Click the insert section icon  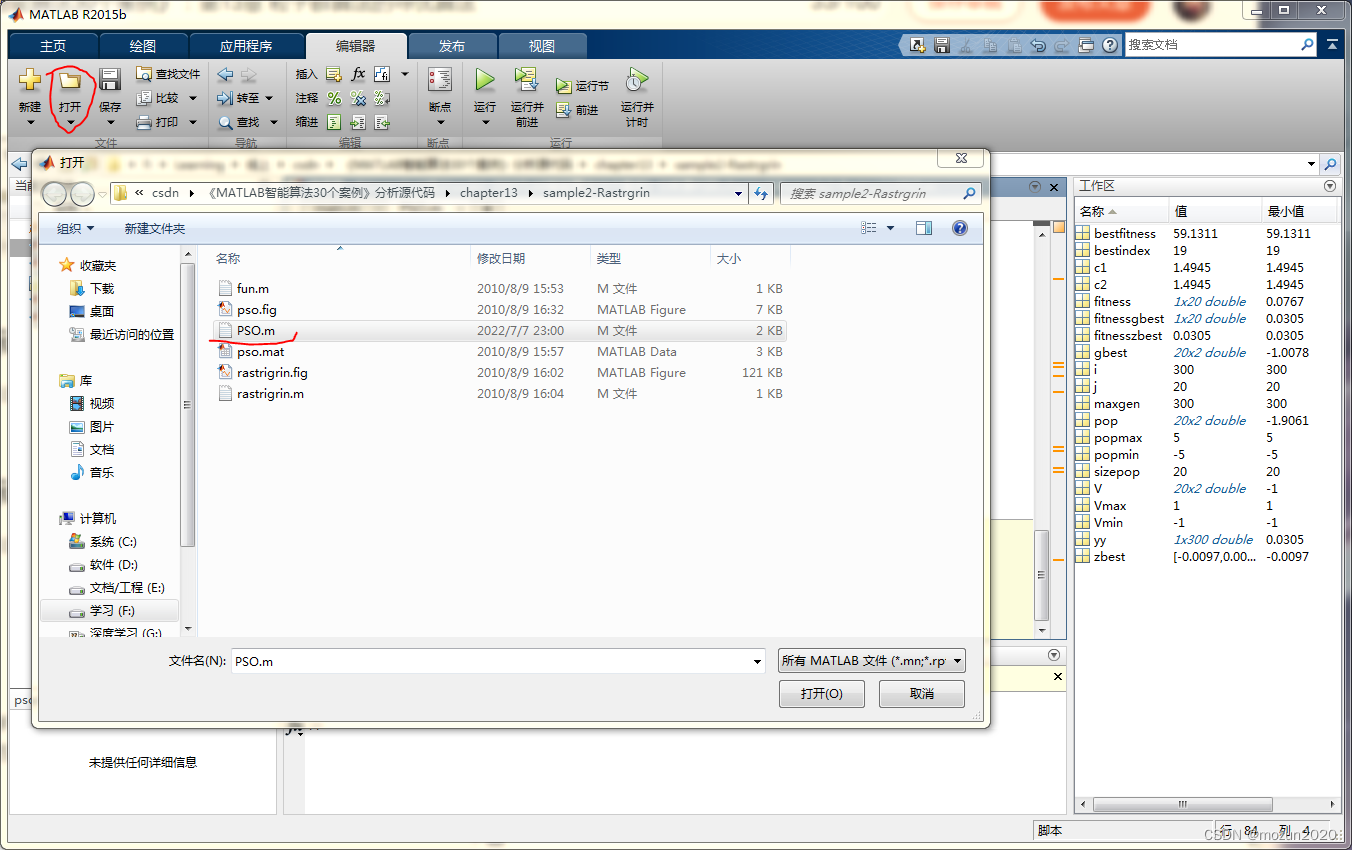coord(334,74)
